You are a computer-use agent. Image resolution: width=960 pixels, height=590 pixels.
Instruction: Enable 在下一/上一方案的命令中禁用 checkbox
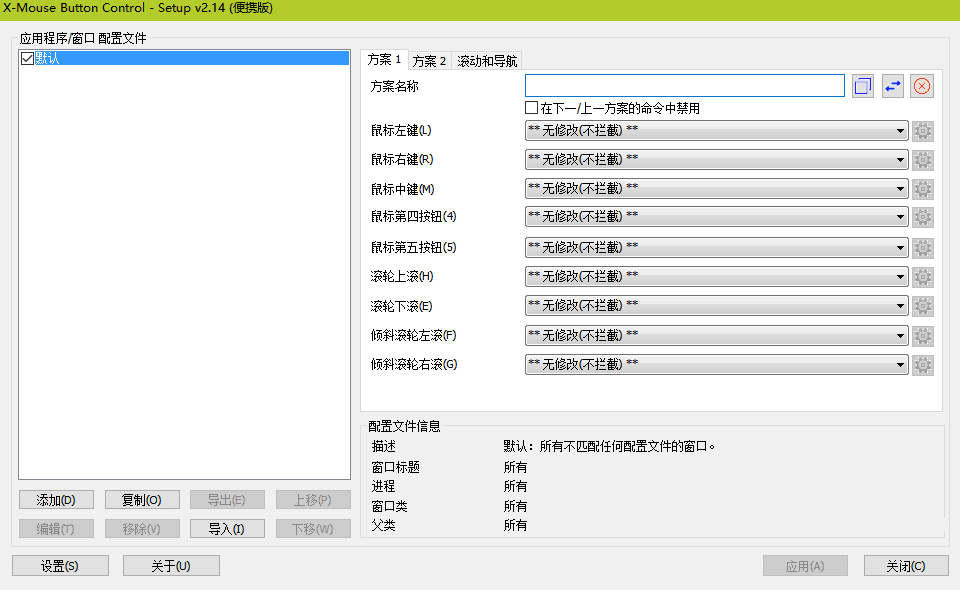coord(532,108)
